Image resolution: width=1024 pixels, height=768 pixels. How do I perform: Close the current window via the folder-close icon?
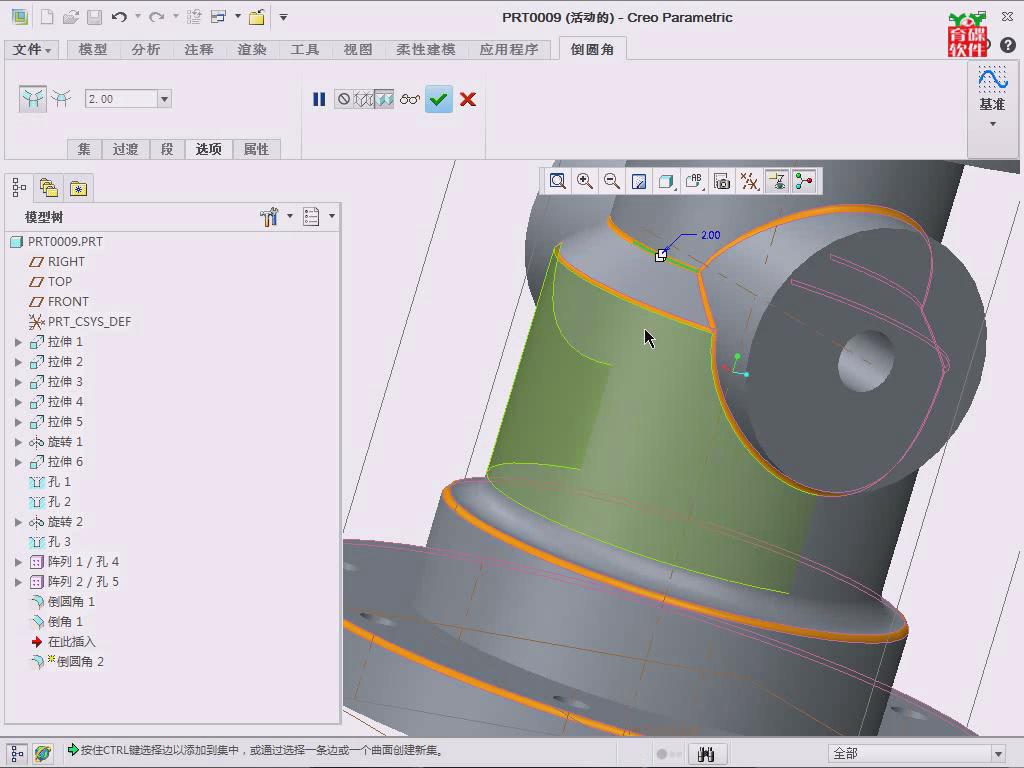[x=257, y=17]
